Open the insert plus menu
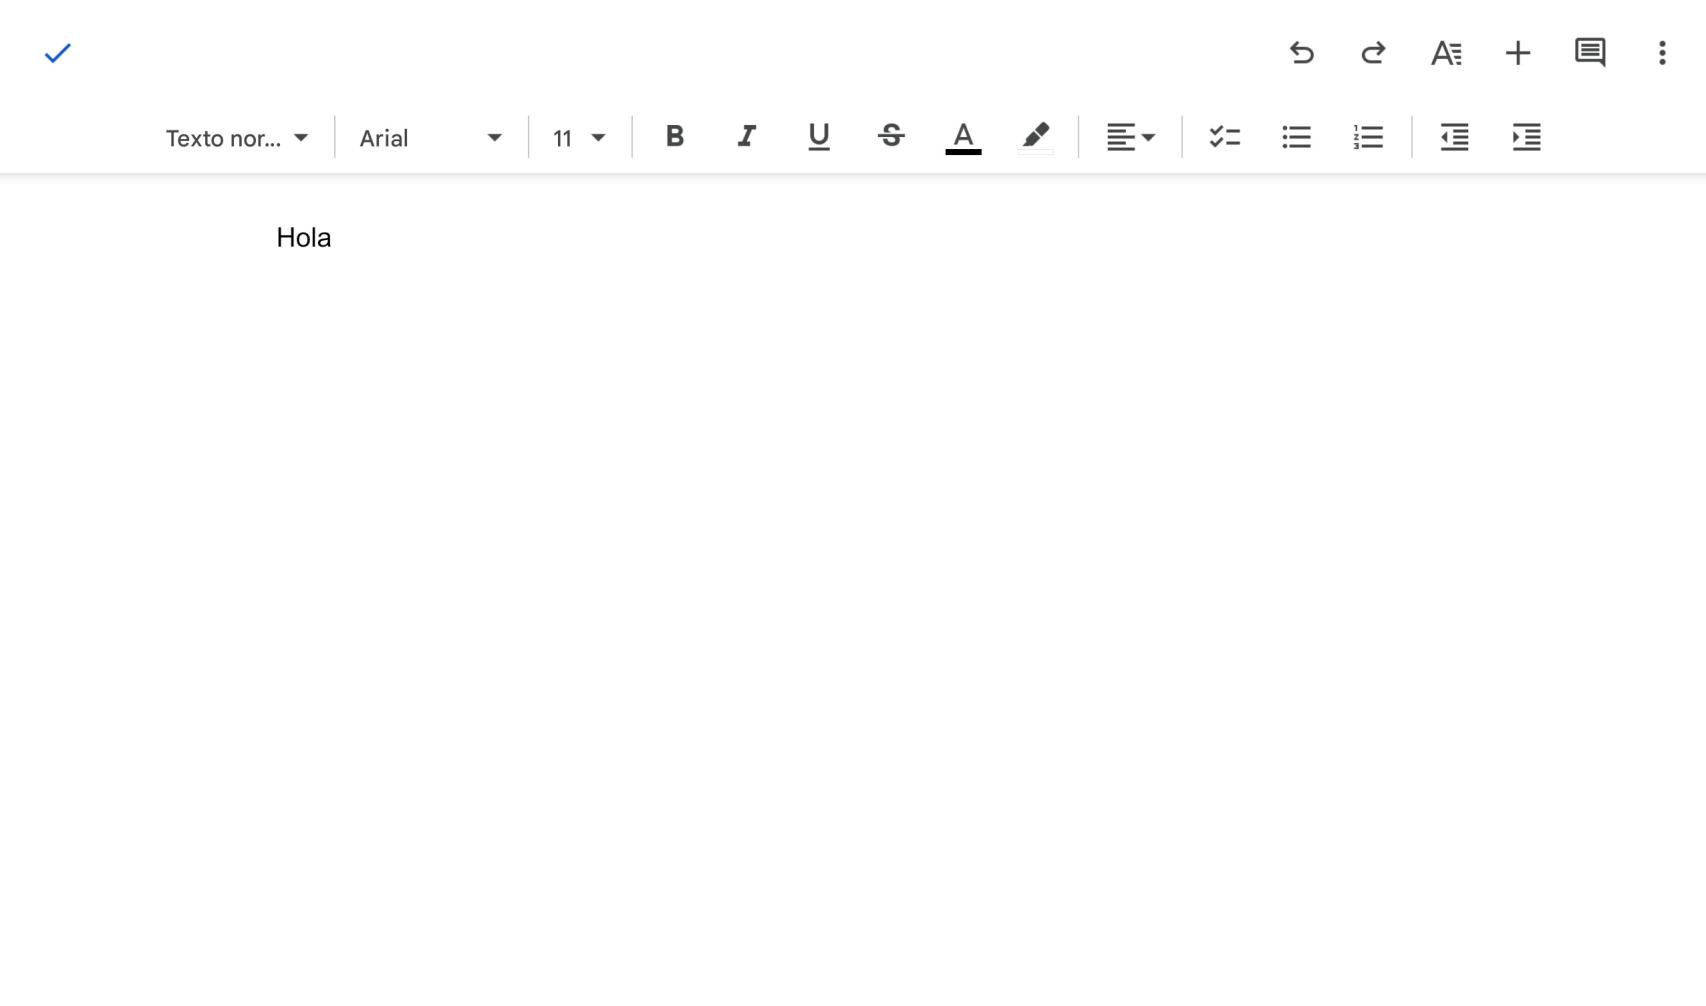Image resolution: width=1706 pixels, height=1006 pixels. click(x=1518, y=53)
